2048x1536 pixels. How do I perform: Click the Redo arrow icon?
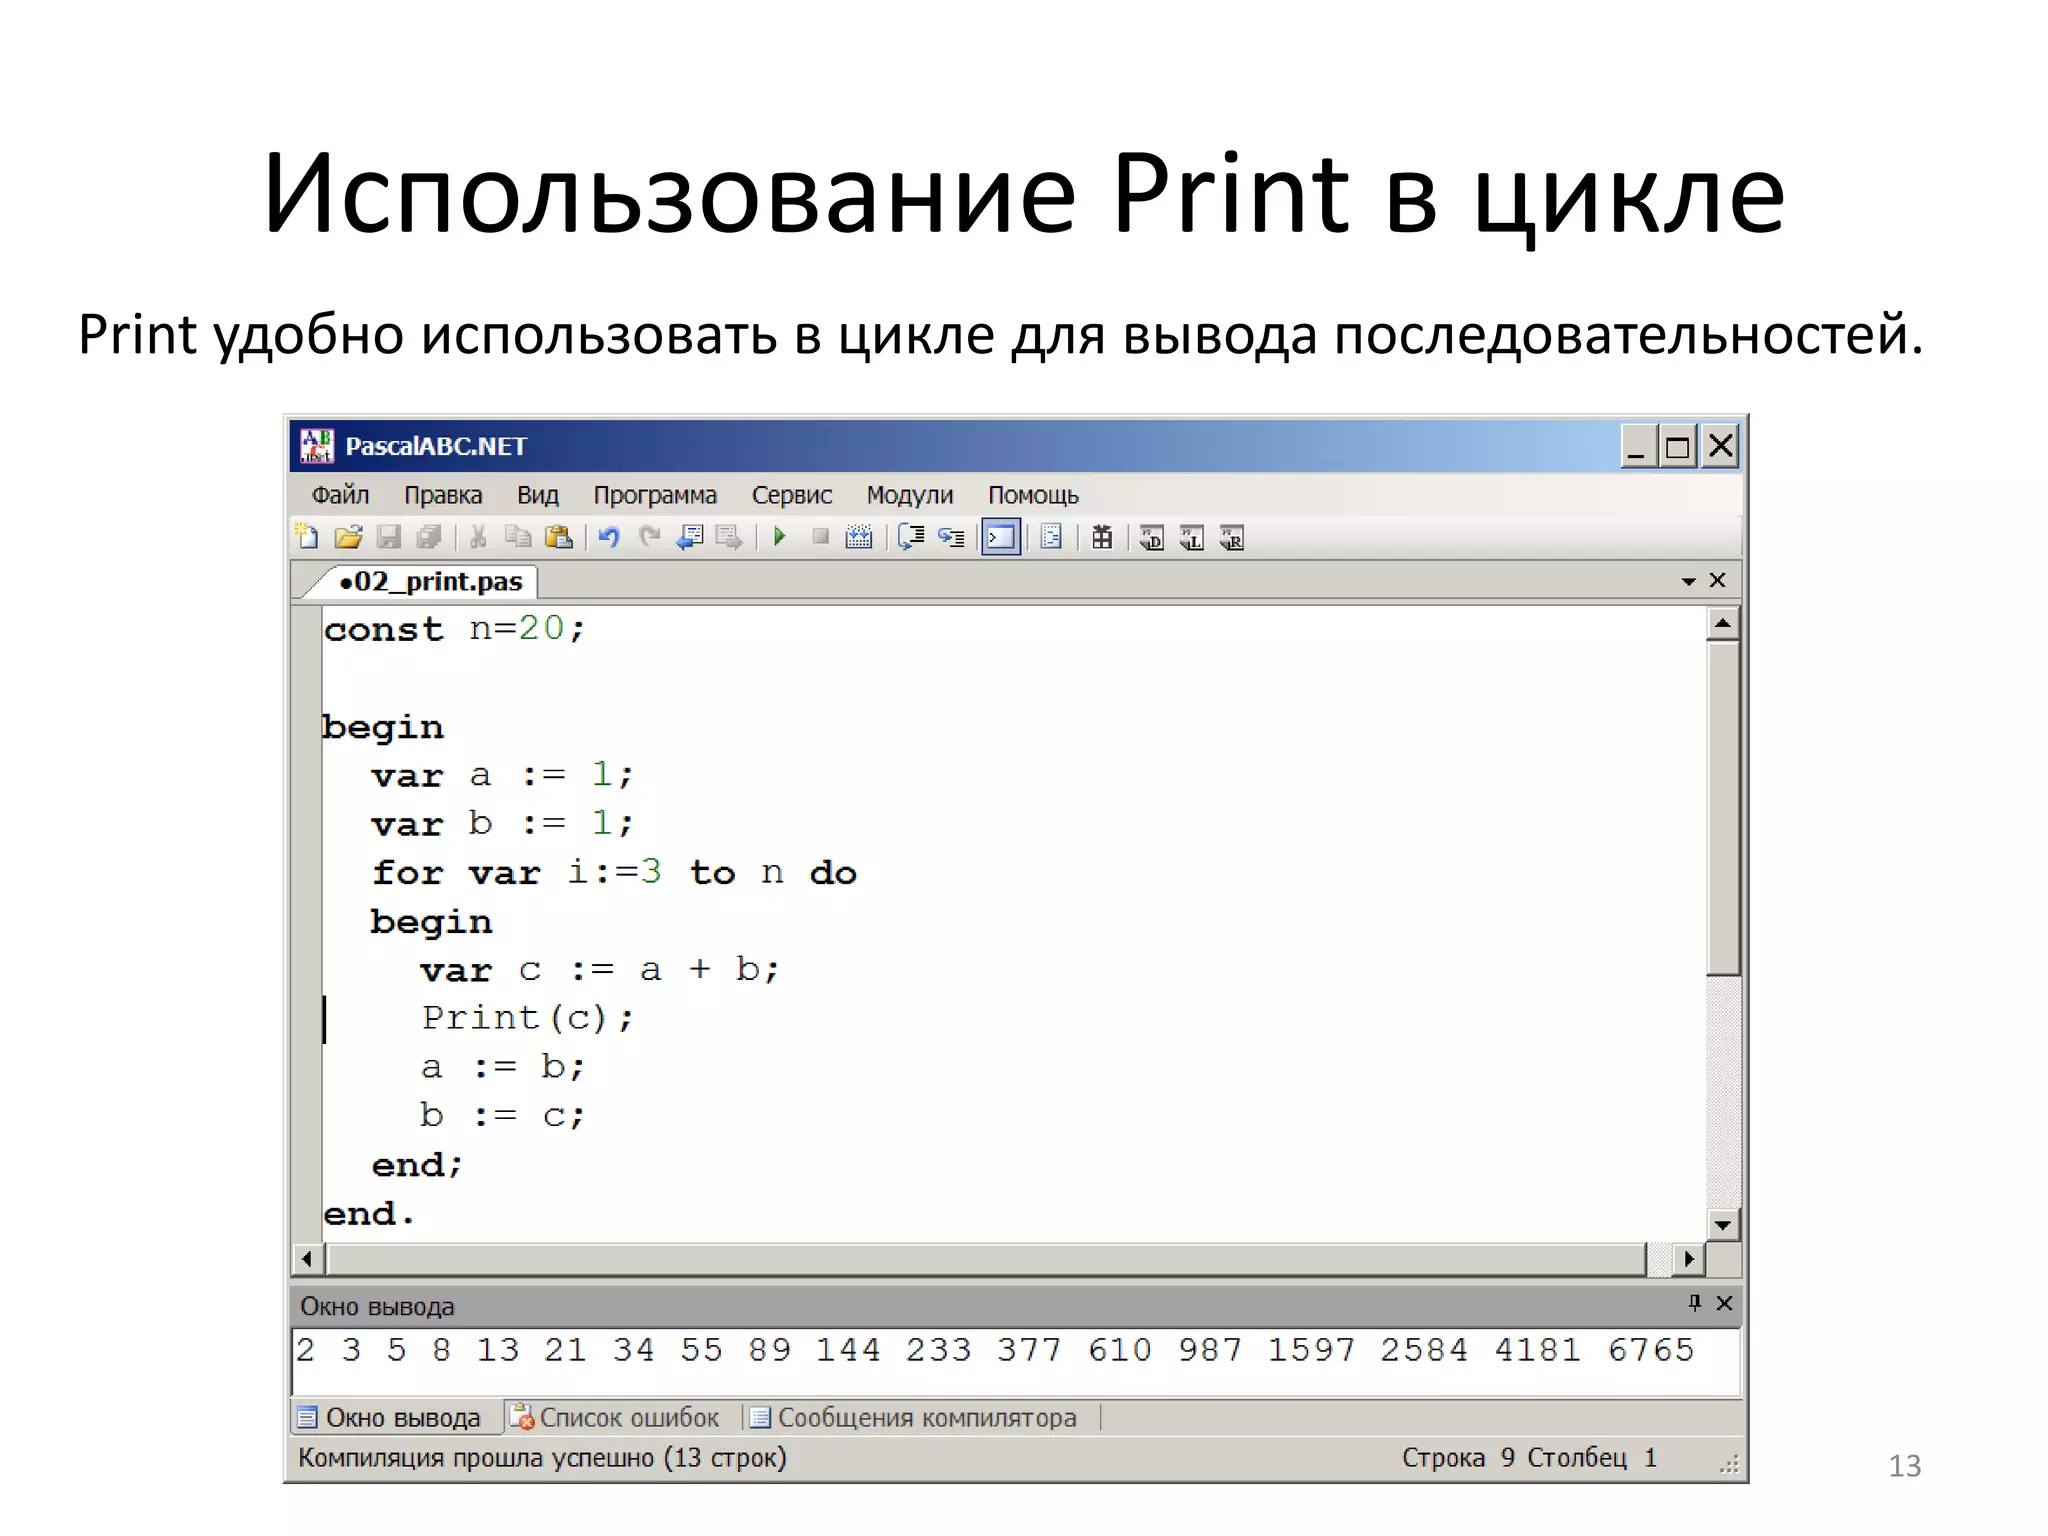coord(650,537)
